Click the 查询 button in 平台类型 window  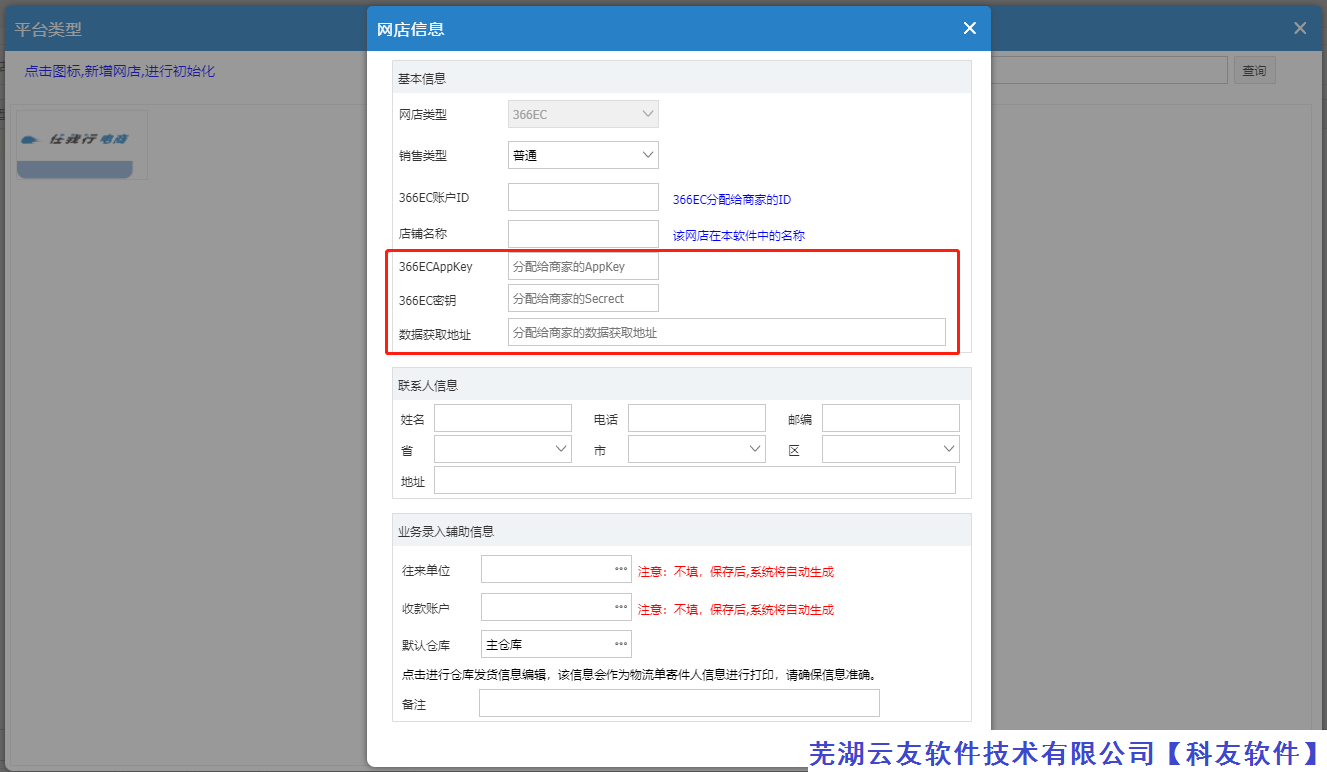[x=1254, y=70]
